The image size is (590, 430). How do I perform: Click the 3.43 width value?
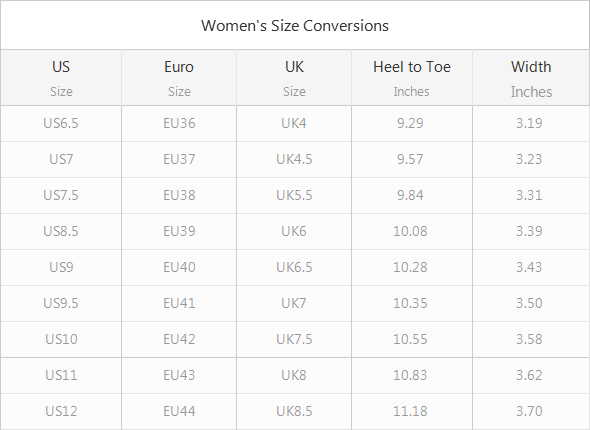(x=529, y=267)
